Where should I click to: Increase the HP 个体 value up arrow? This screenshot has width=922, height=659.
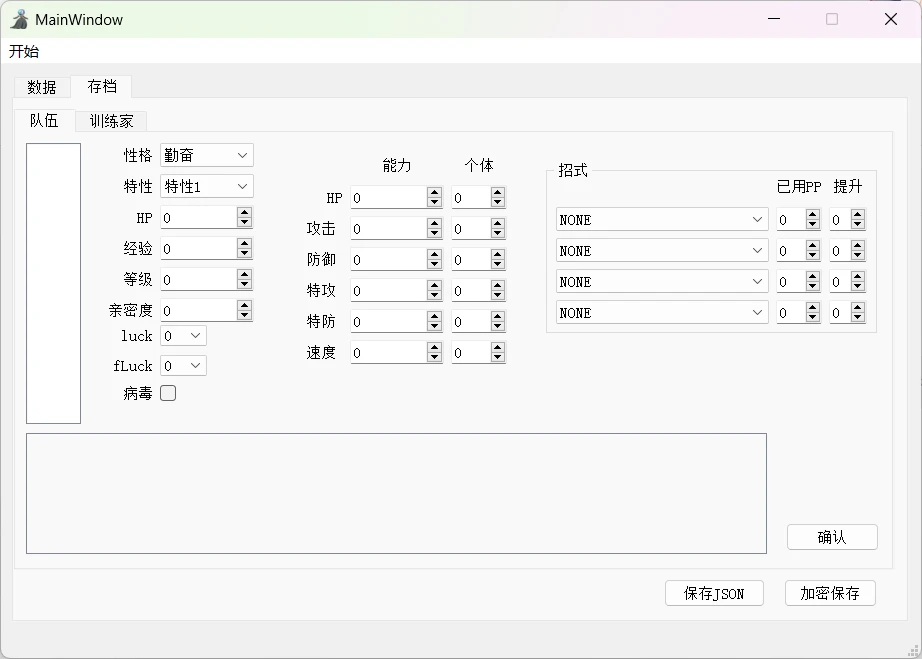(498, 192)
